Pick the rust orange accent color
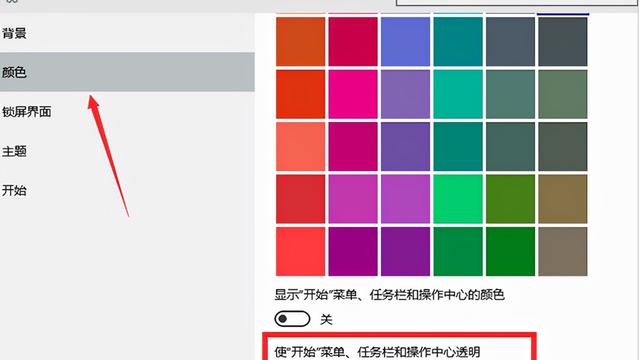Screen dimensions: 640x360 pyautogui.click(x=300, y=42)
